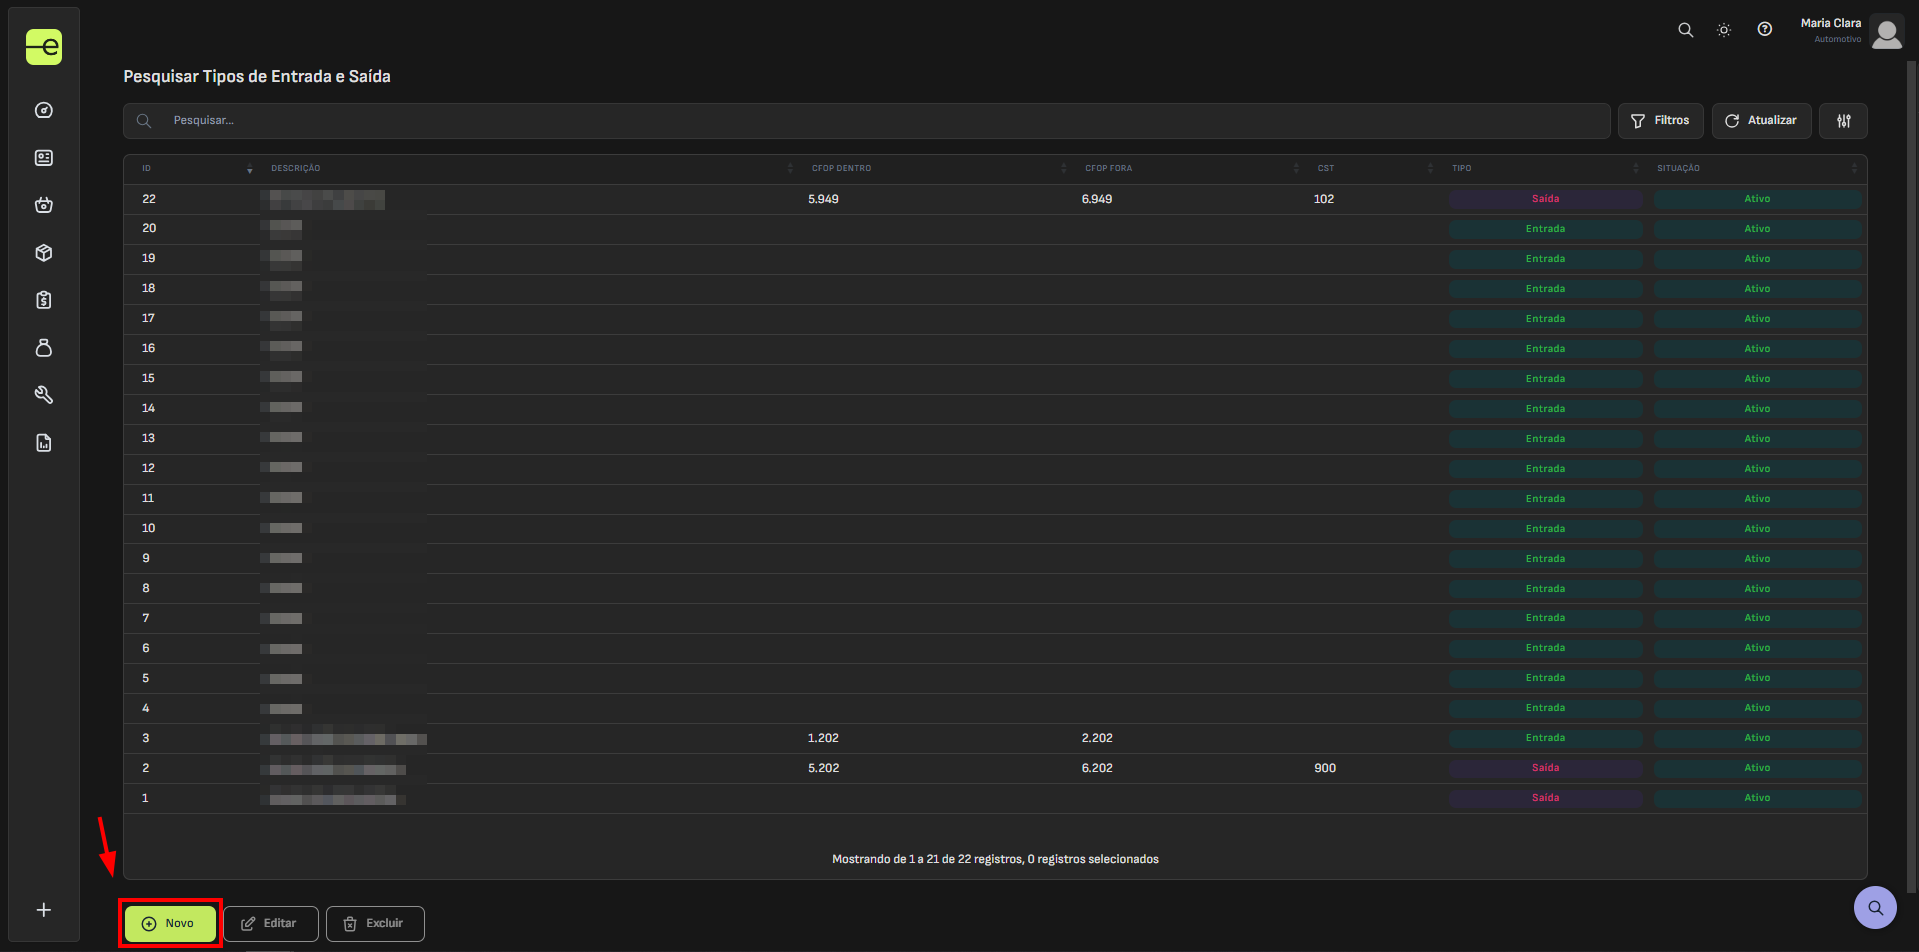Screen dimensions: 1919x952
Task: Sort by the SITUAÇÃO column header
Action: pyautogui.click(x=1678, y=168)
